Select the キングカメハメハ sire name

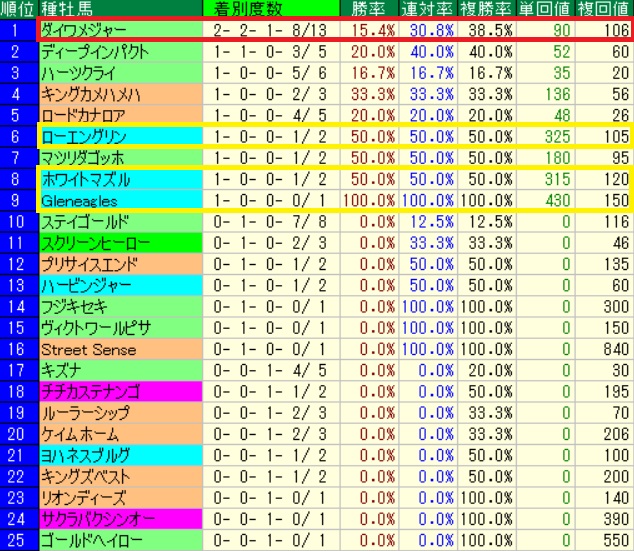91,94
